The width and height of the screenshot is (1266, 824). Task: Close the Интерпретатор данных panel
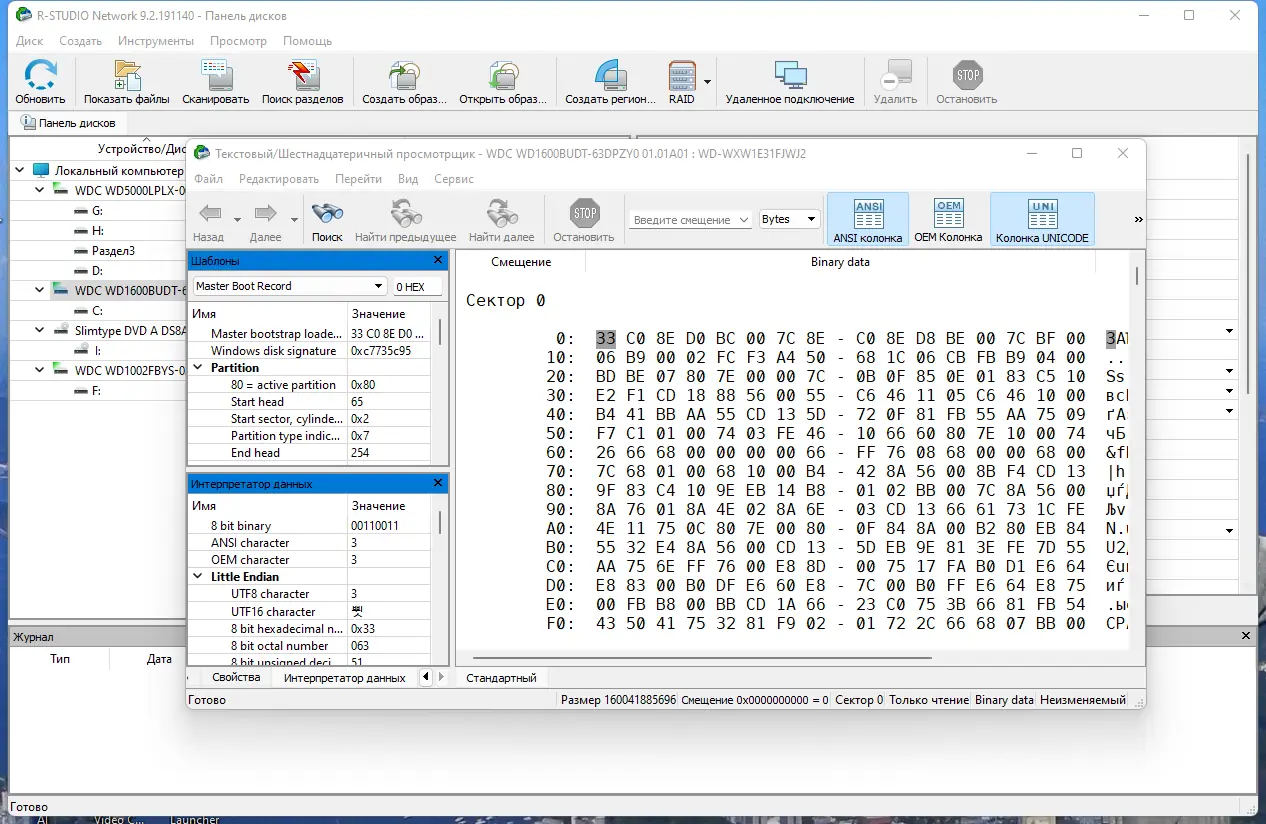(x=438, y=483)
